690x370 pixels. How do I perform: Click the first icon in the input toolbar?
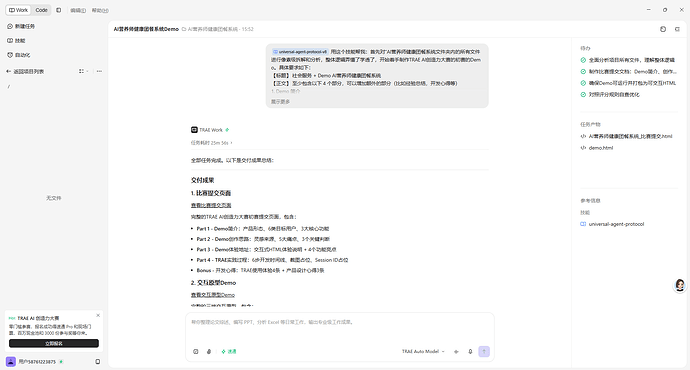pyautogui.click(x=196, y=352)
